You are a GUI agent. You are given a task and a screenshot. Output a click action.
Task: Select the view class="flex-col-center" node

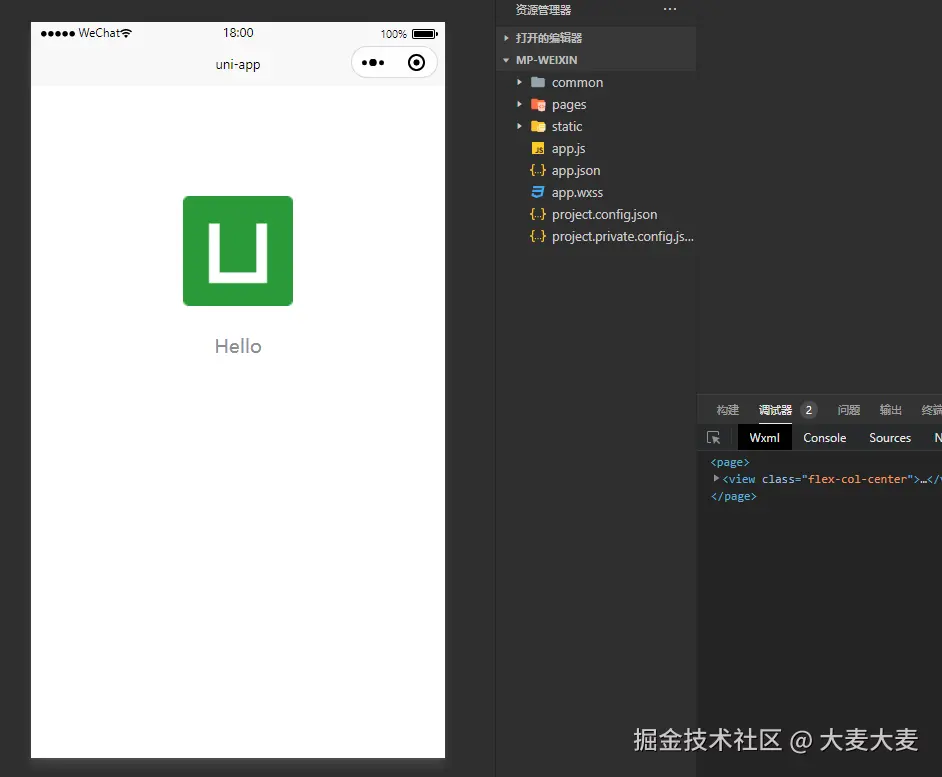[x=831, y=479]
